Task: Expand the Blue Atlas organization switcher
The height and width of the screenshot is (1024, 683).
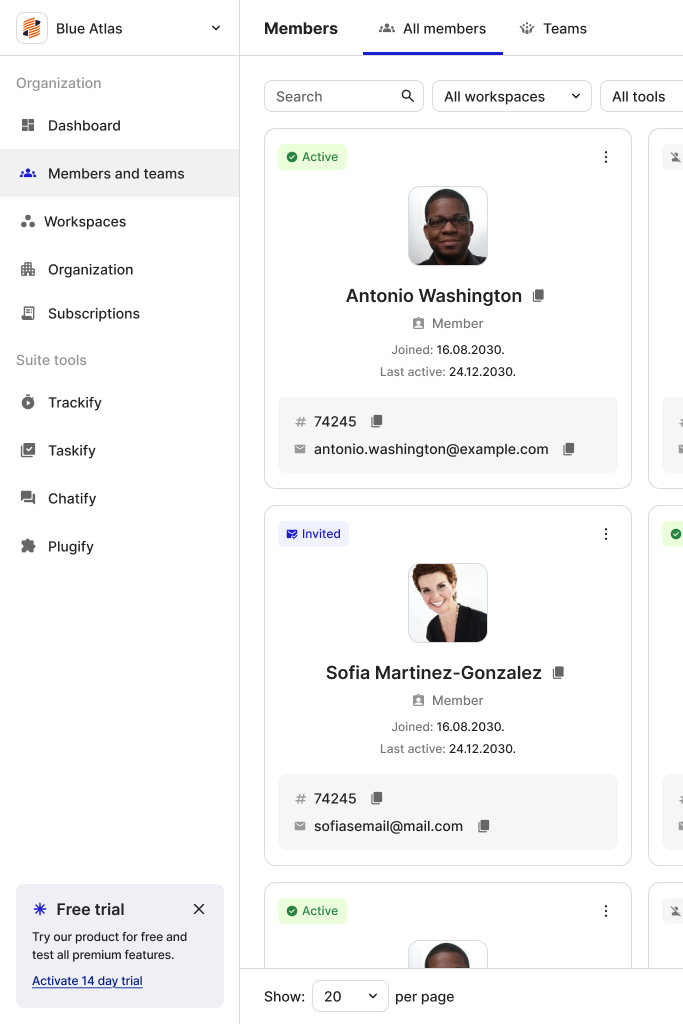Action: coord(216,28)
